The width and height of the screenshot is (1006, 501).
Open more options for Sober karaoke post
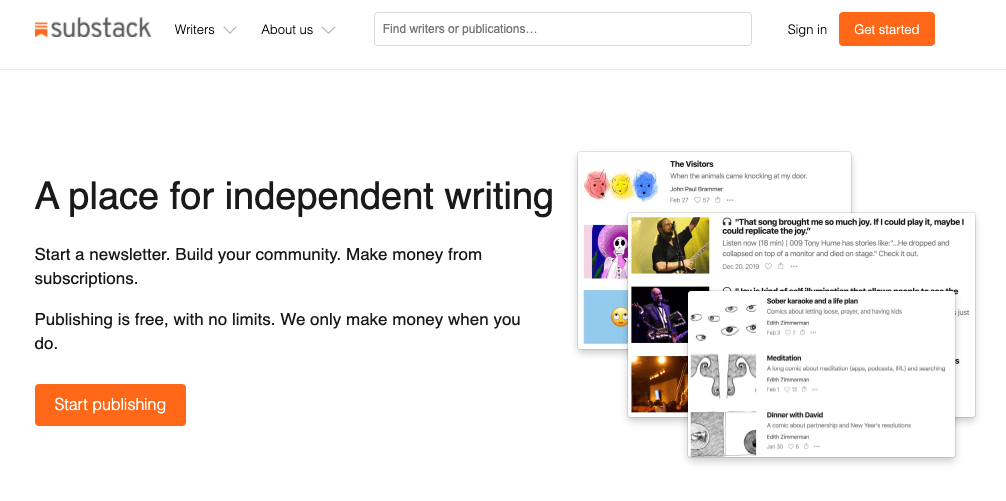click(814, 333)
